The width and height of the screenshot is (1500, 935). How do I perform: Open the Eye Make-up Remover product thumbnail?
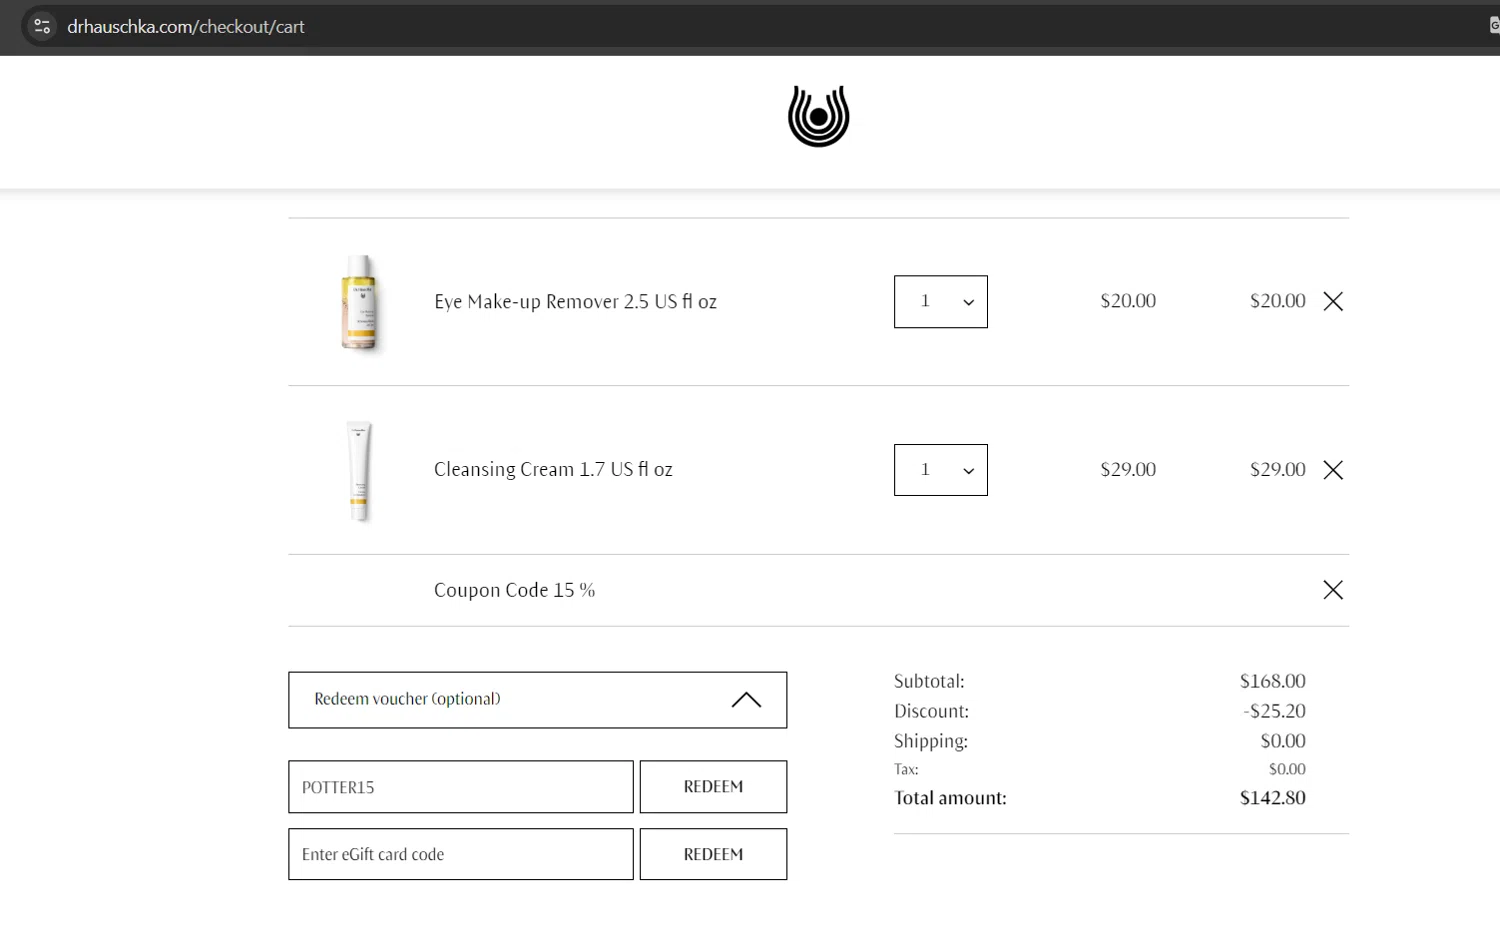coord(360,302)
